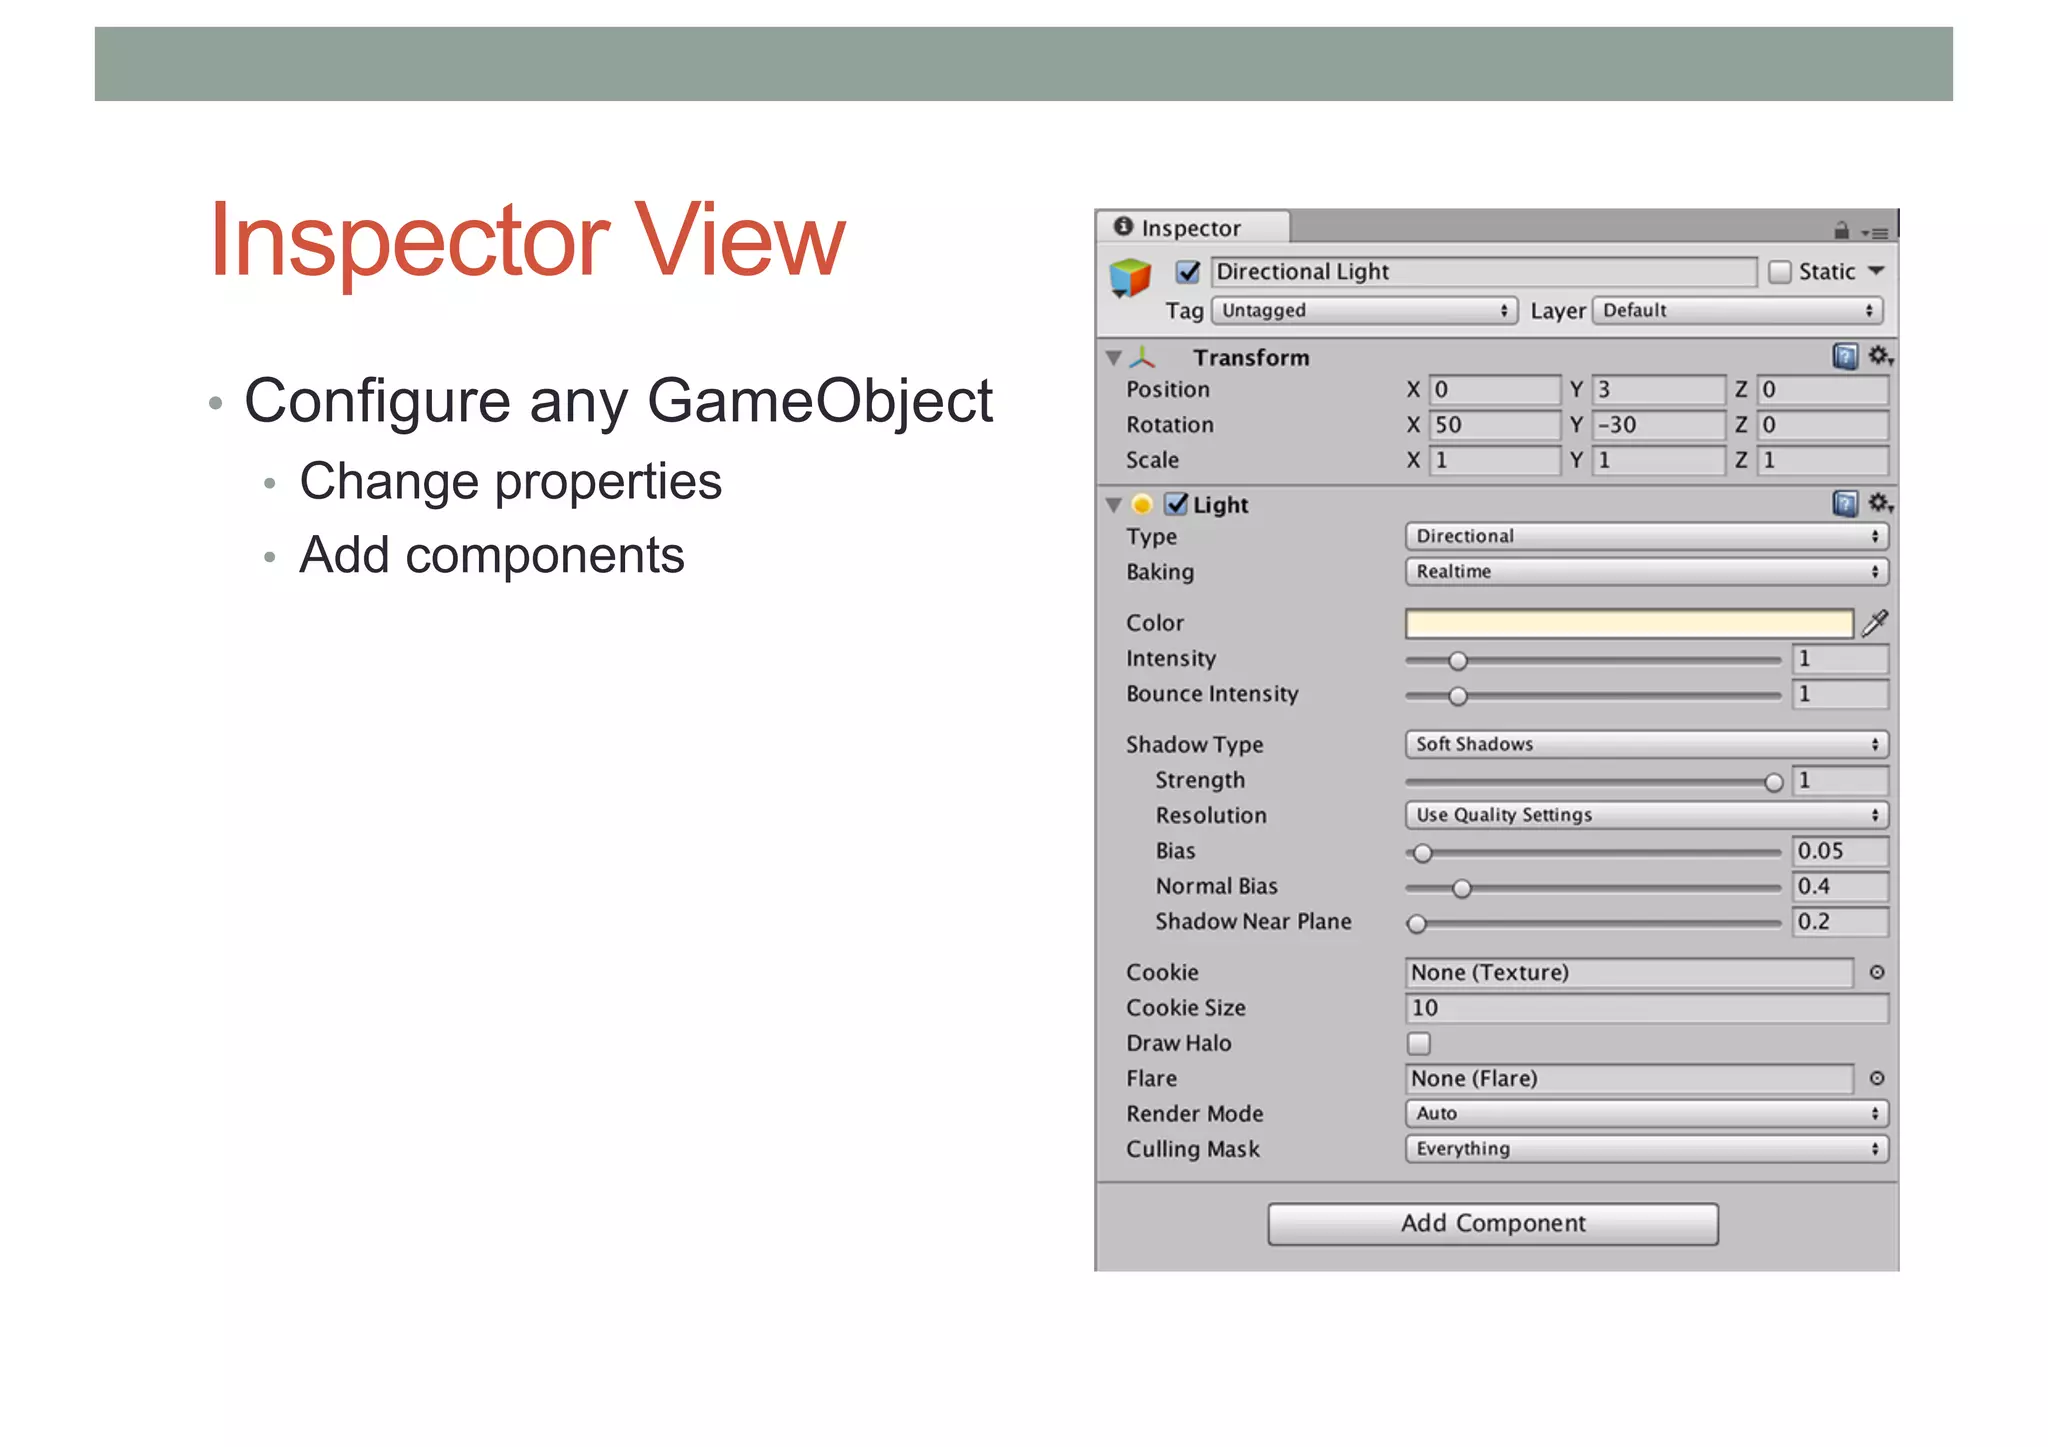Click the Bias value field 0.05
The image size is (2048, 1447).
[x=1840, y=851]
